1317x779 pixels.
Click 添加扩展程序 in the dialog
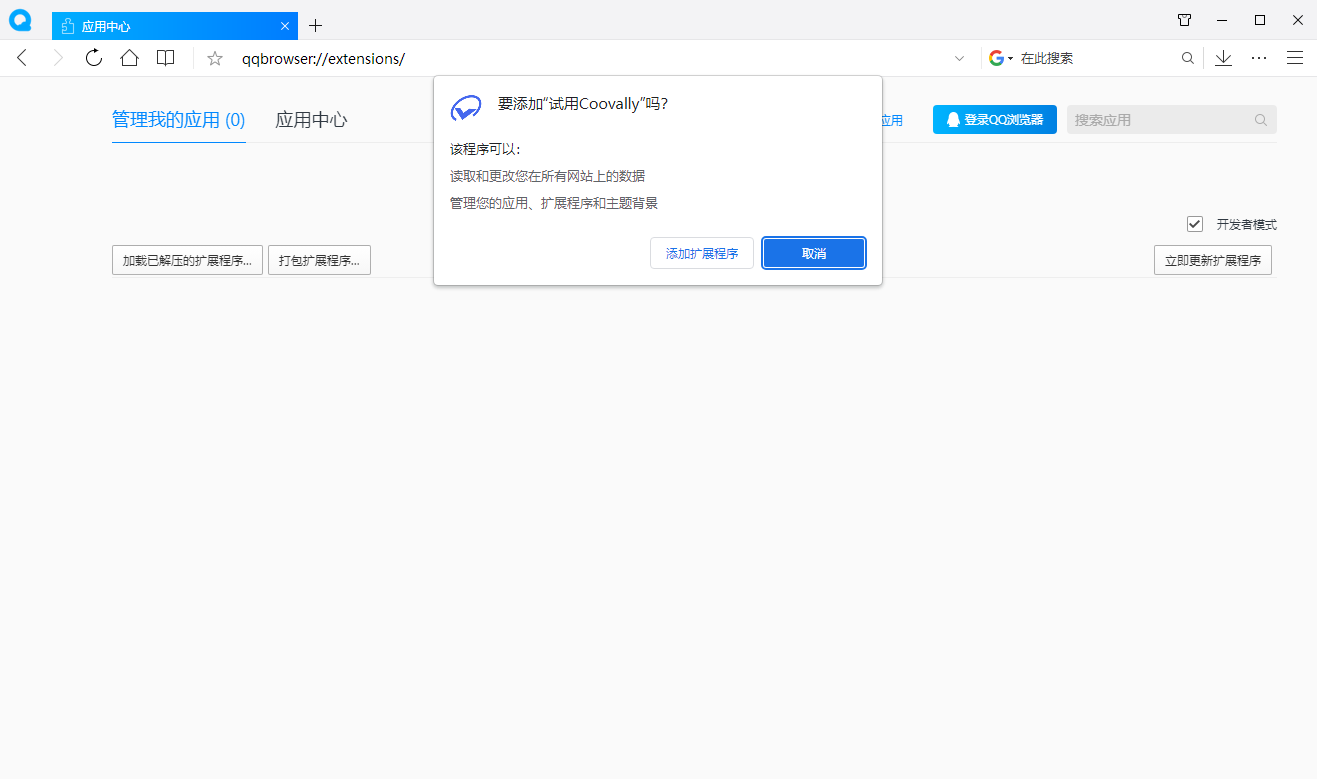(x=702, y=253)
